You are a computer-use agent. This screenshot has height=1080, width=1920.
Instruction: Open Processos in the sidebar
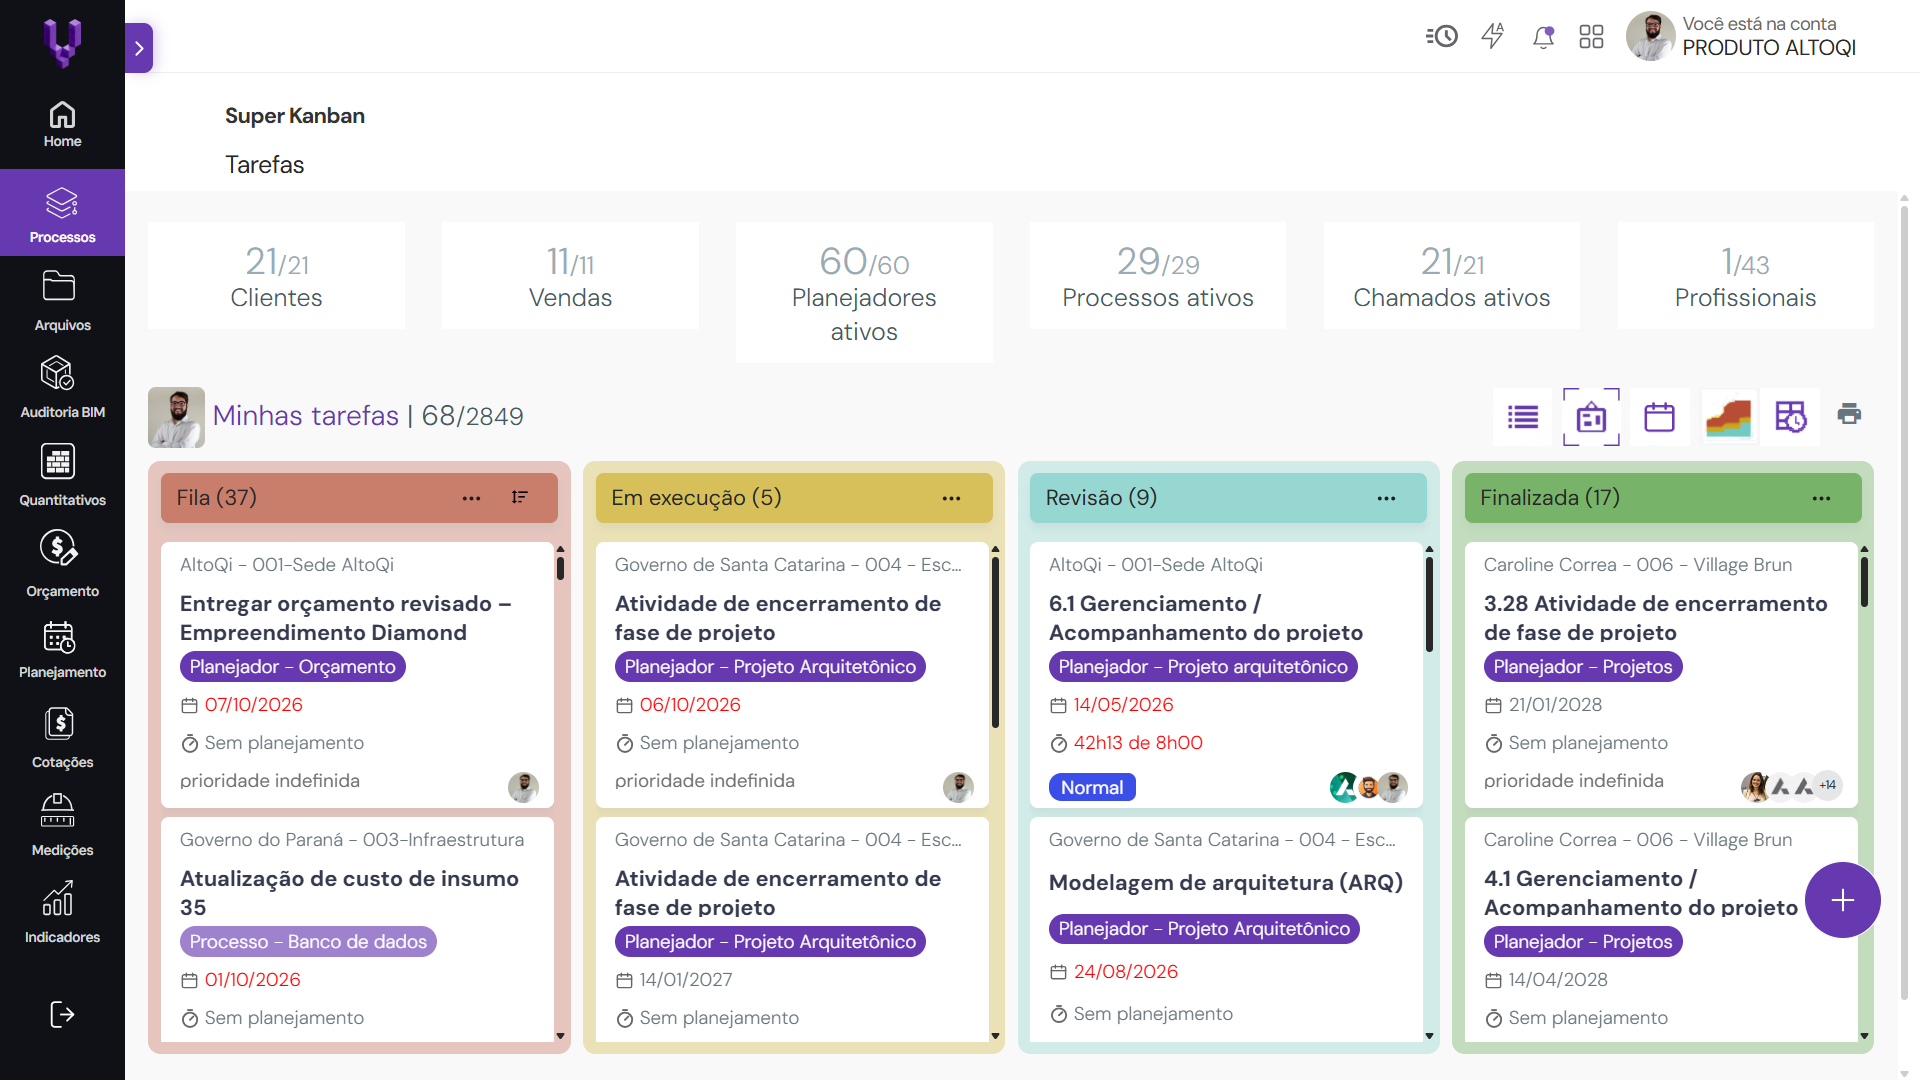coord(62,213)
